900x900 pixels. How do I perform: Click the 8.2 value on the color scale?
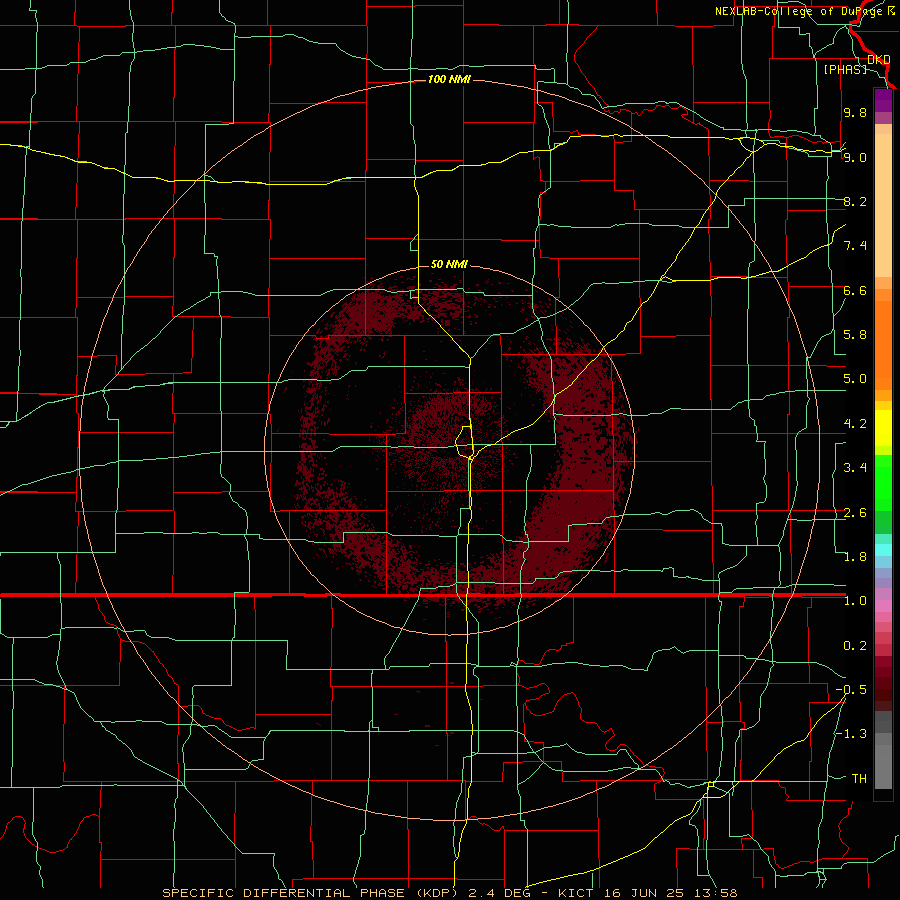coord(855,201)
